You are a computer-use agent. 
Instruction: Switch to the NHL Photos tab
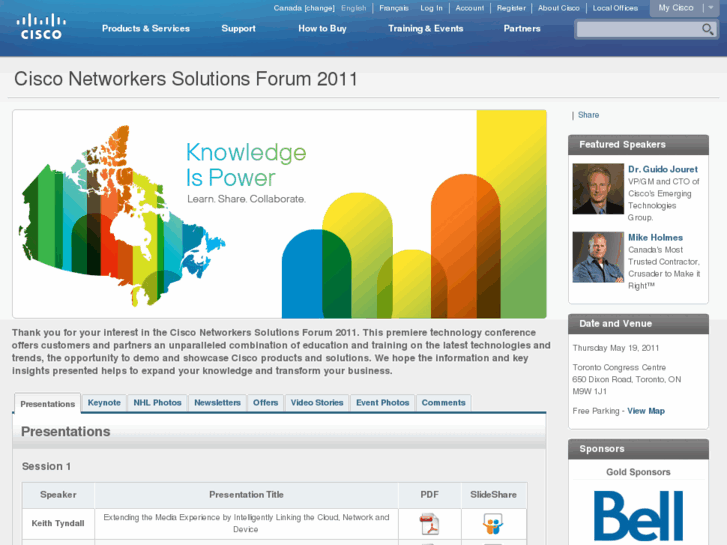157,403
